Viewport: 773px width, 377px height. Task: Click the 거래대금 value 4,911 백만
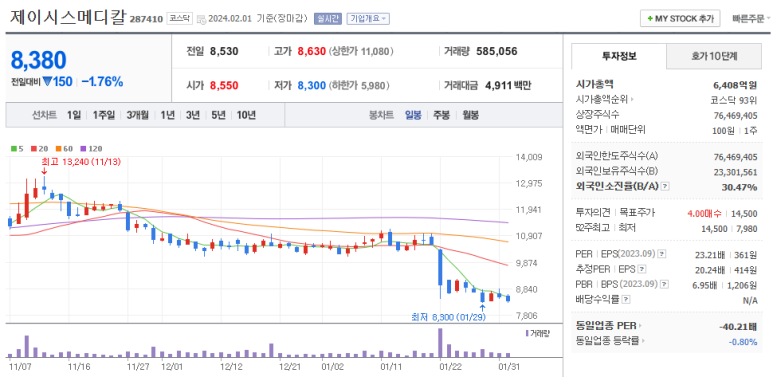pos(508,86)
